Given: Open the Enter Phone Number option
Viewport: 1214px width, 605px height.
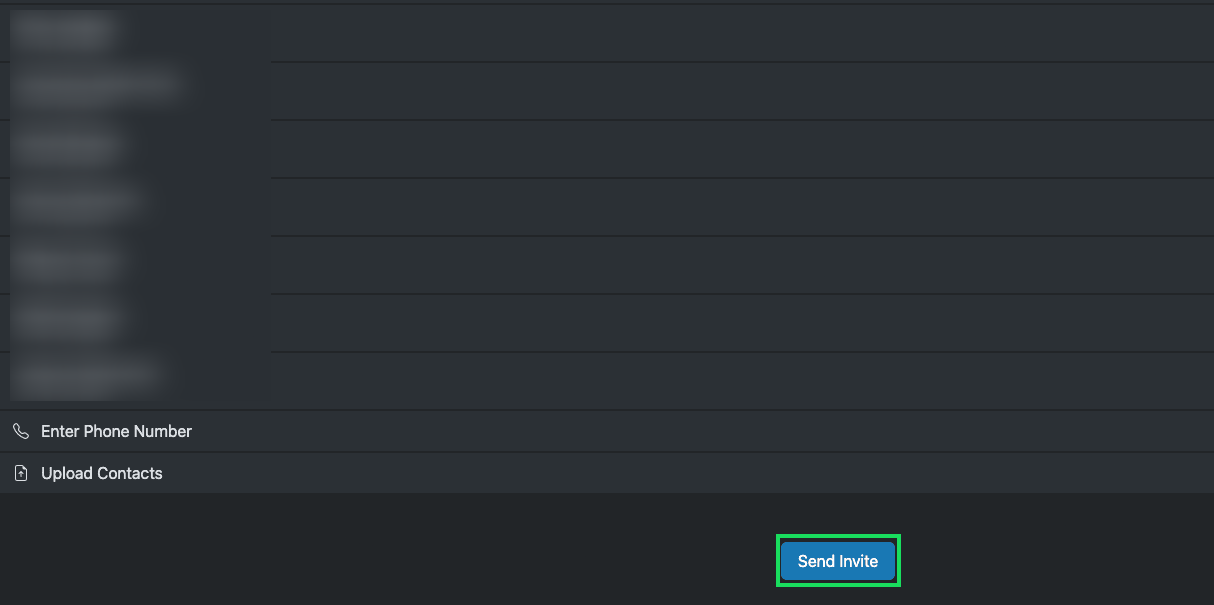Looking at the screenshot, I should point(116,431).
